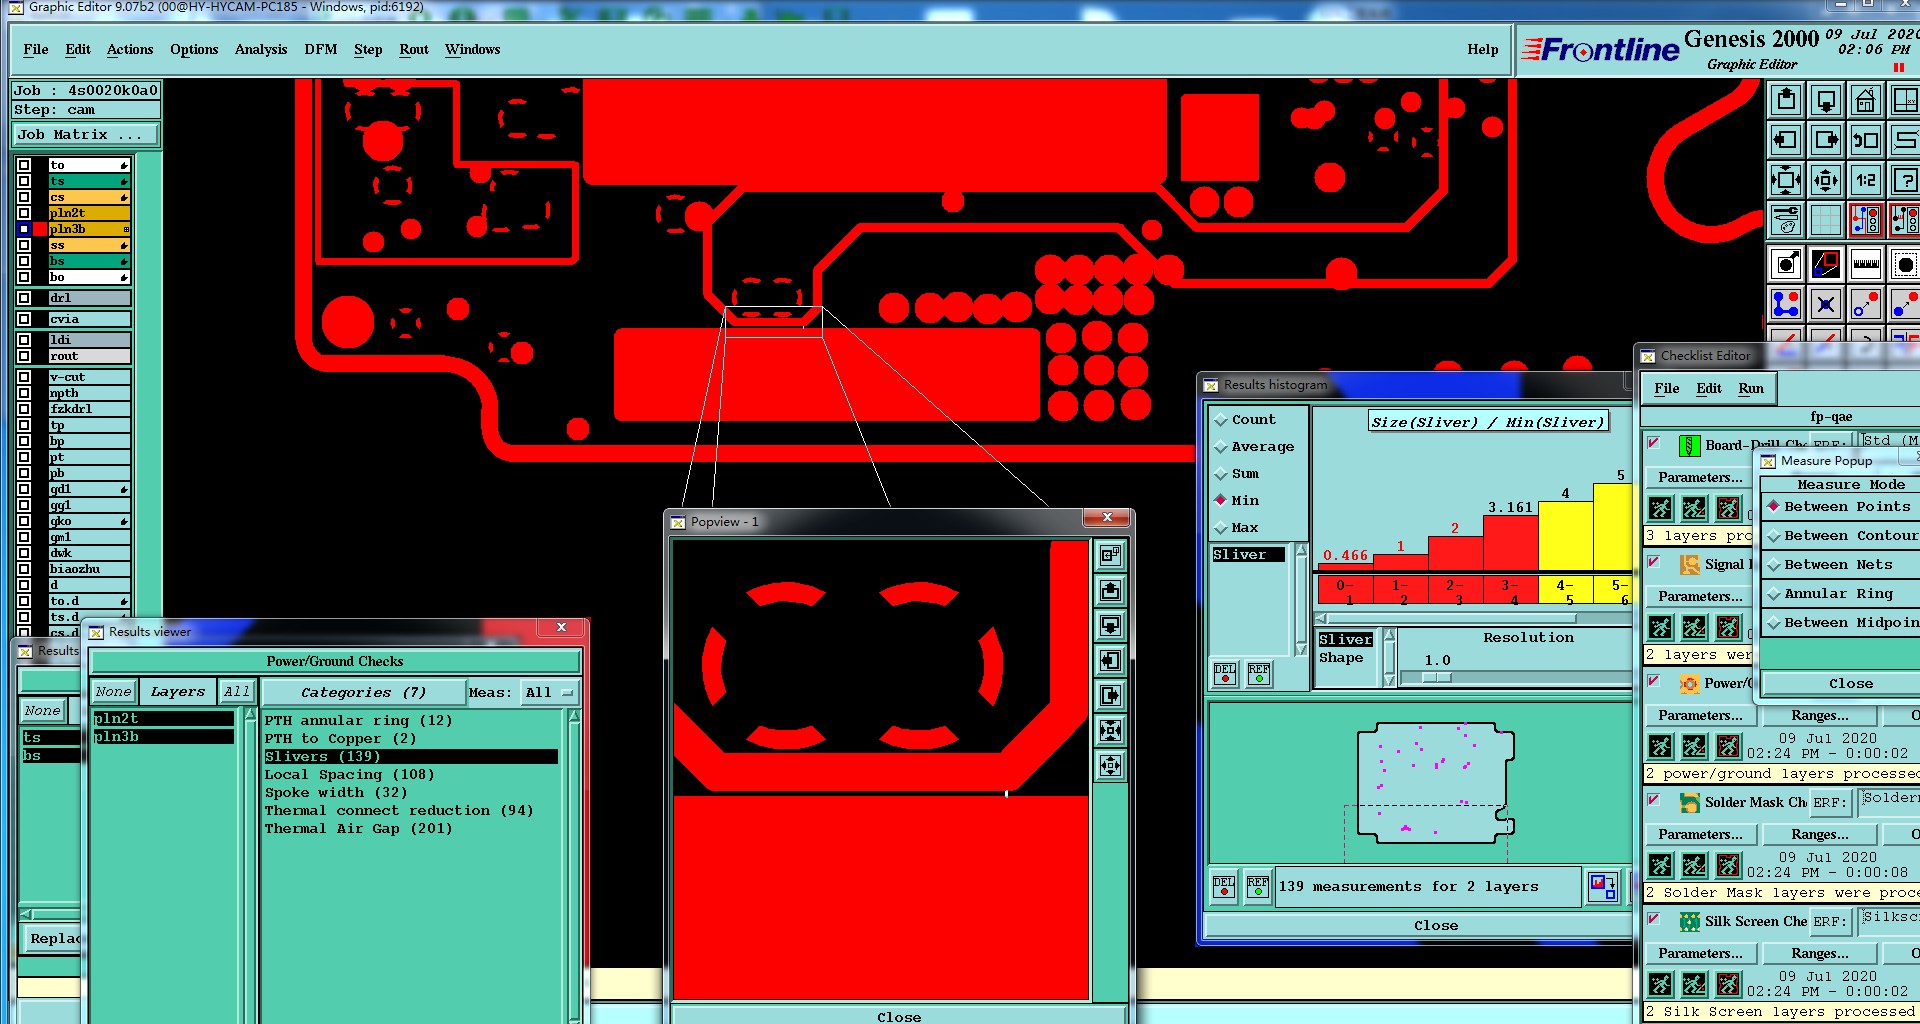Click the pan up icon in main toolbar
This screenshot has width=1920, height=1024.
pyautogui.click(x=1786, y=100)
